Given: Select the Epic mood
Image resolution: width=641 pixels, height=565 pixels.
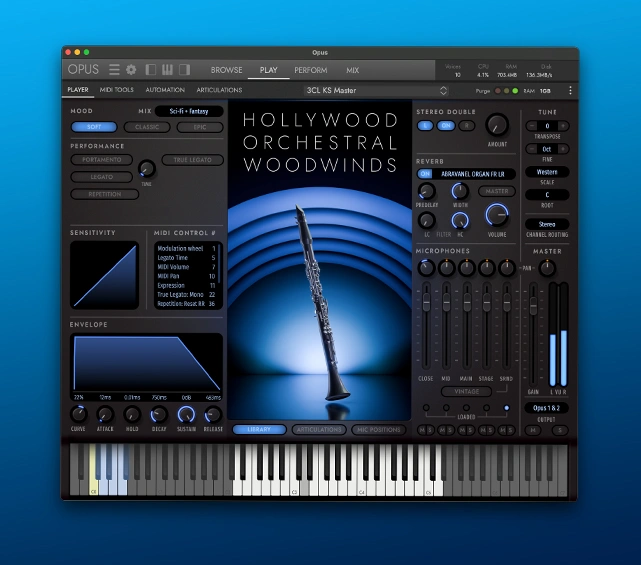Looking at the screenshot, I should (200, 127).
